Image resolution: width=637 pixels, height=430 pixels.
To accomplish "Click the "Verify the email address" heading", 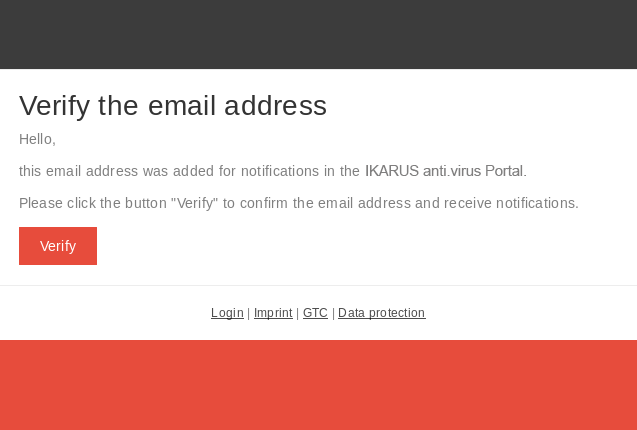I will coord(173,106).
